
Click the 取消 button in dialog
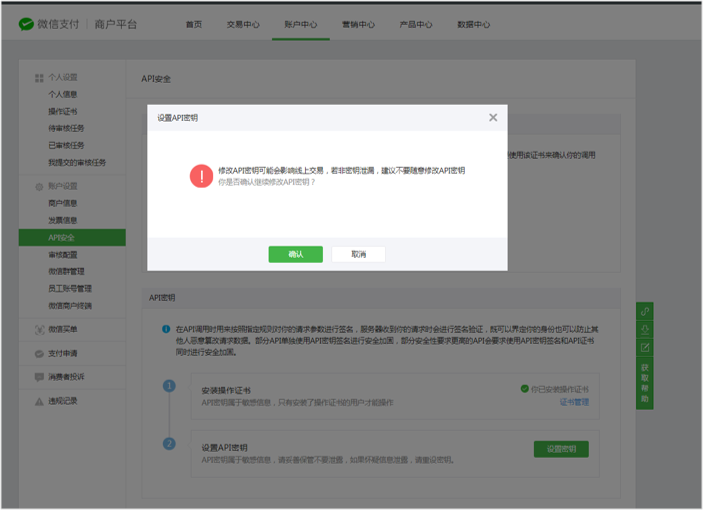click(x=358, y=254)
